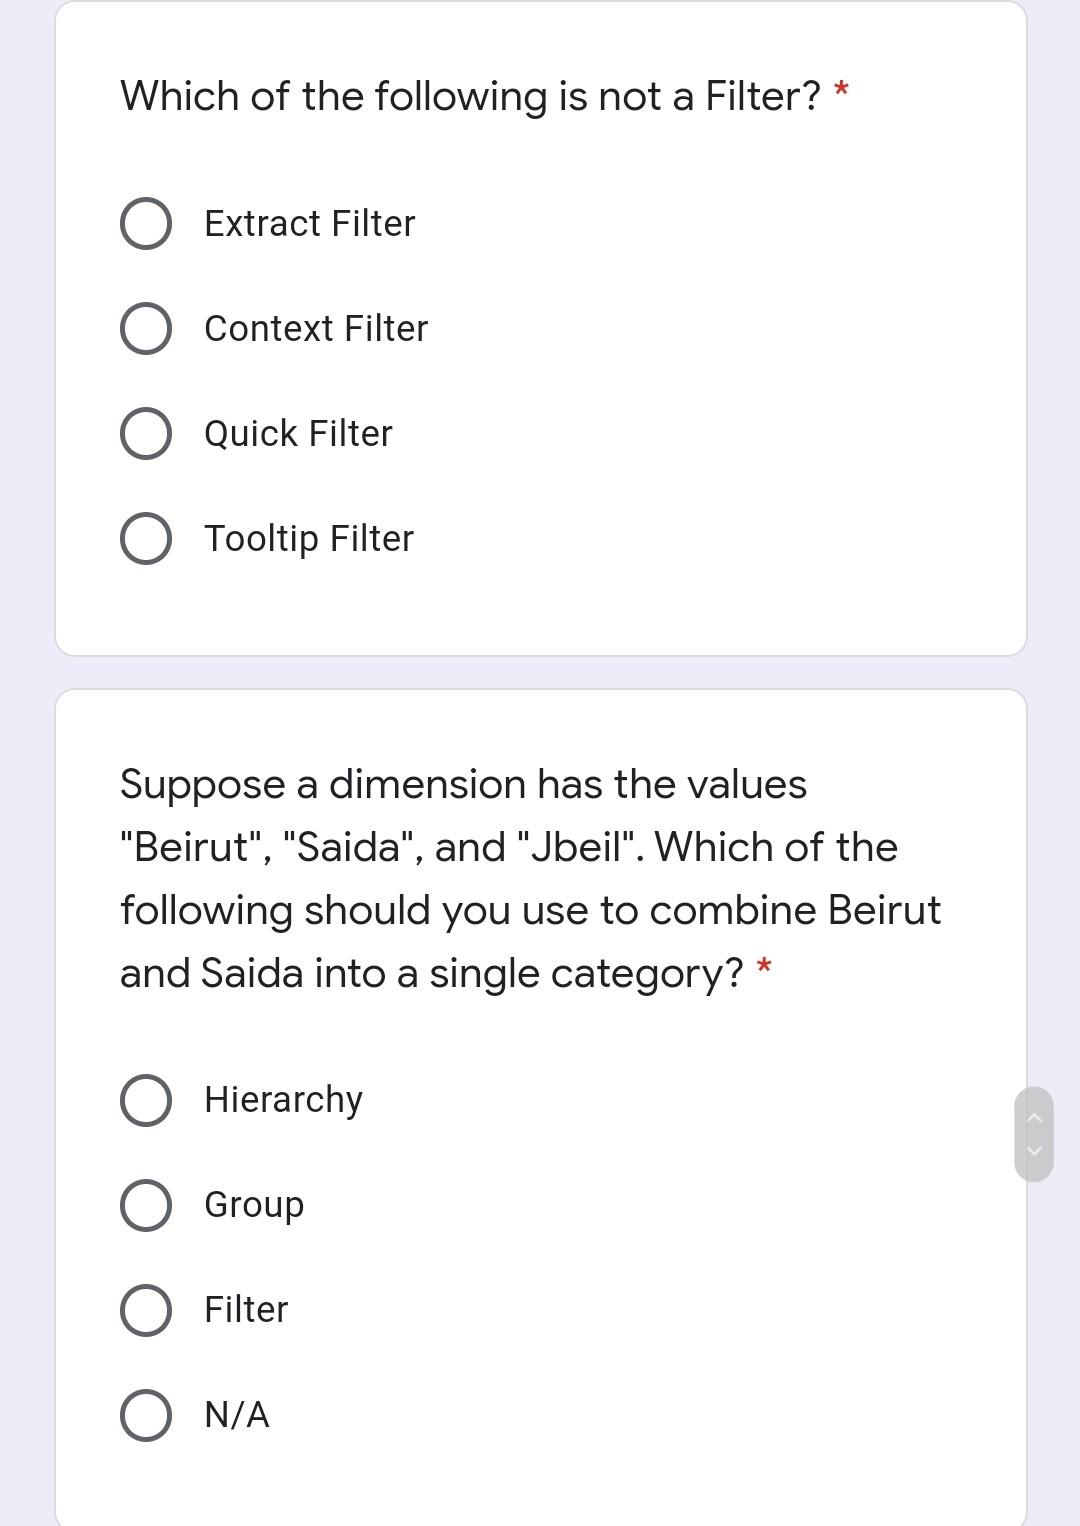The image size is (1080, 1526).
Task: Choose Filter in the second question
Action: (x=145, y=1309)
